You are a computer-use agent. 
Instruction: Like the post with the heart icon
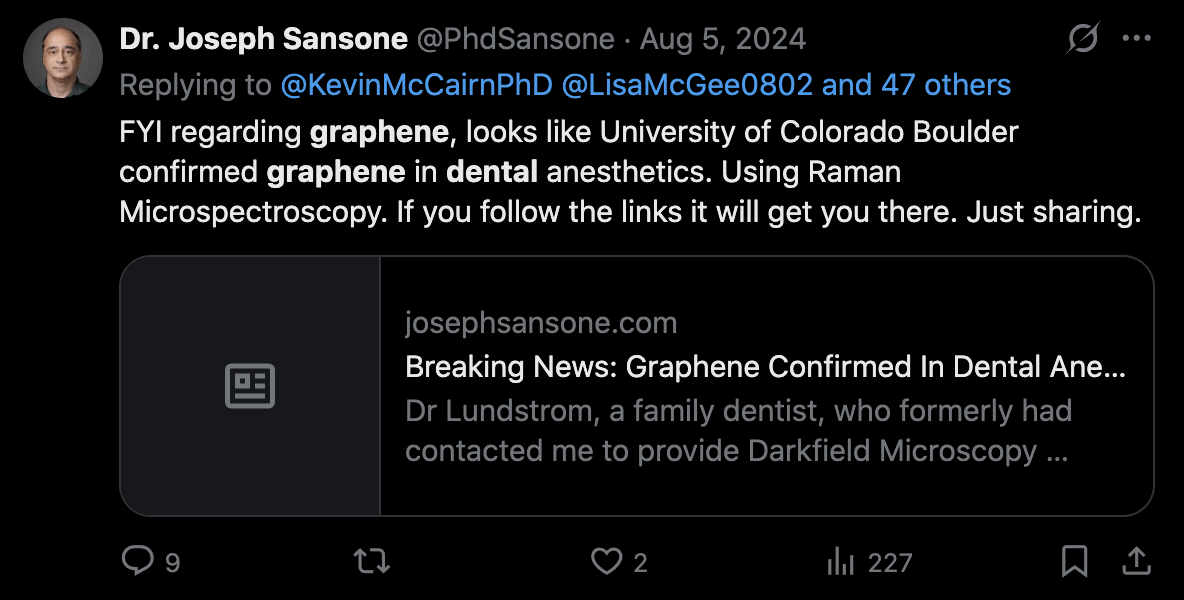click(x=606, y=562)
